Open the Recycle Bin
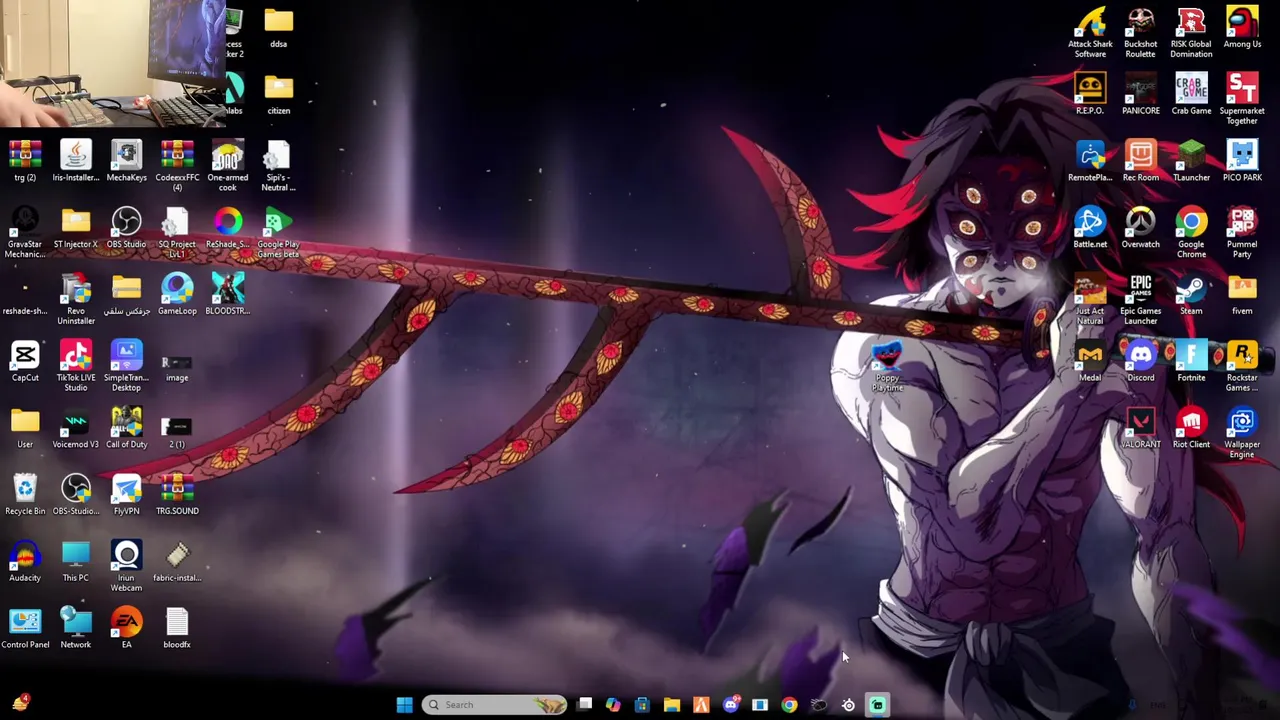The height and width of the screenshot is (720, 1280). point(25,495)
